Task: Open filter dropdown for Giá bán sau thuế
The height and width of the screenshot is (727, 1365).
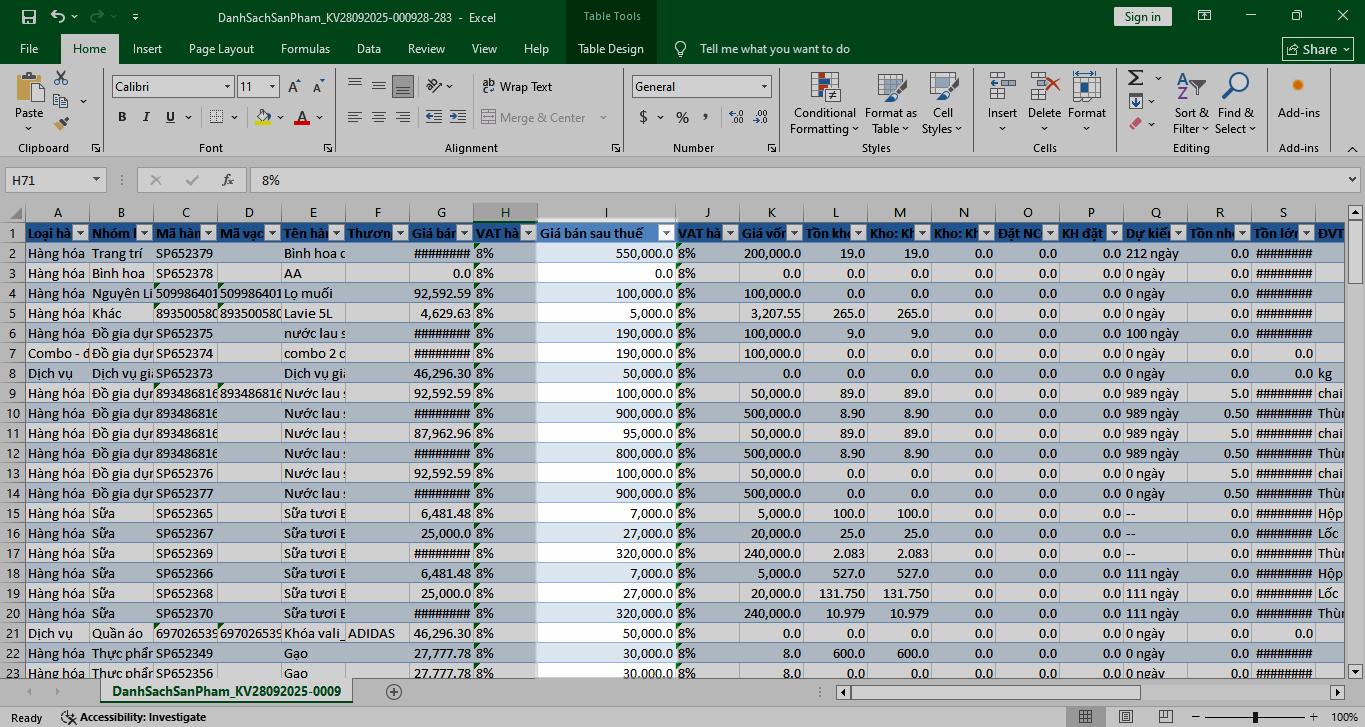Action: (x=666, y=233)
